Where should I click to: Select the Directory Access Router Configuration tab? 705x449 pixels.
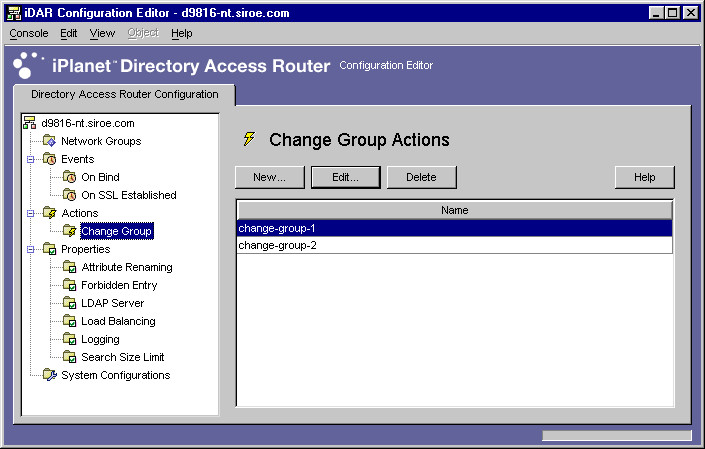point(125,94)
